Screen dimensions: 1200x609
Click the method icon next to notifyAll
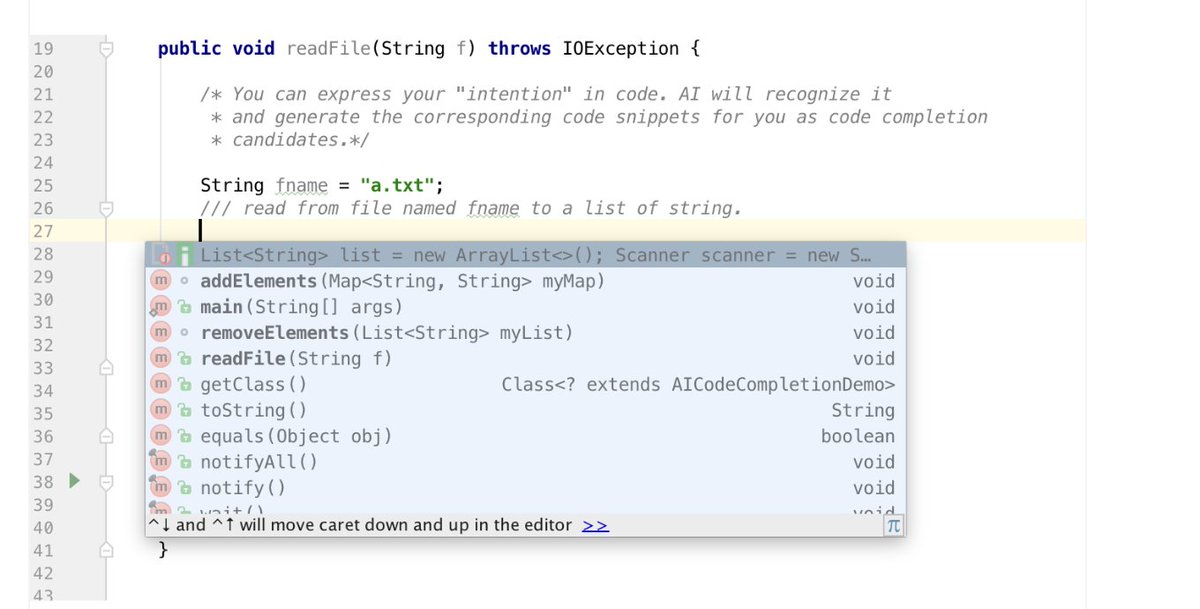point(160,462)
